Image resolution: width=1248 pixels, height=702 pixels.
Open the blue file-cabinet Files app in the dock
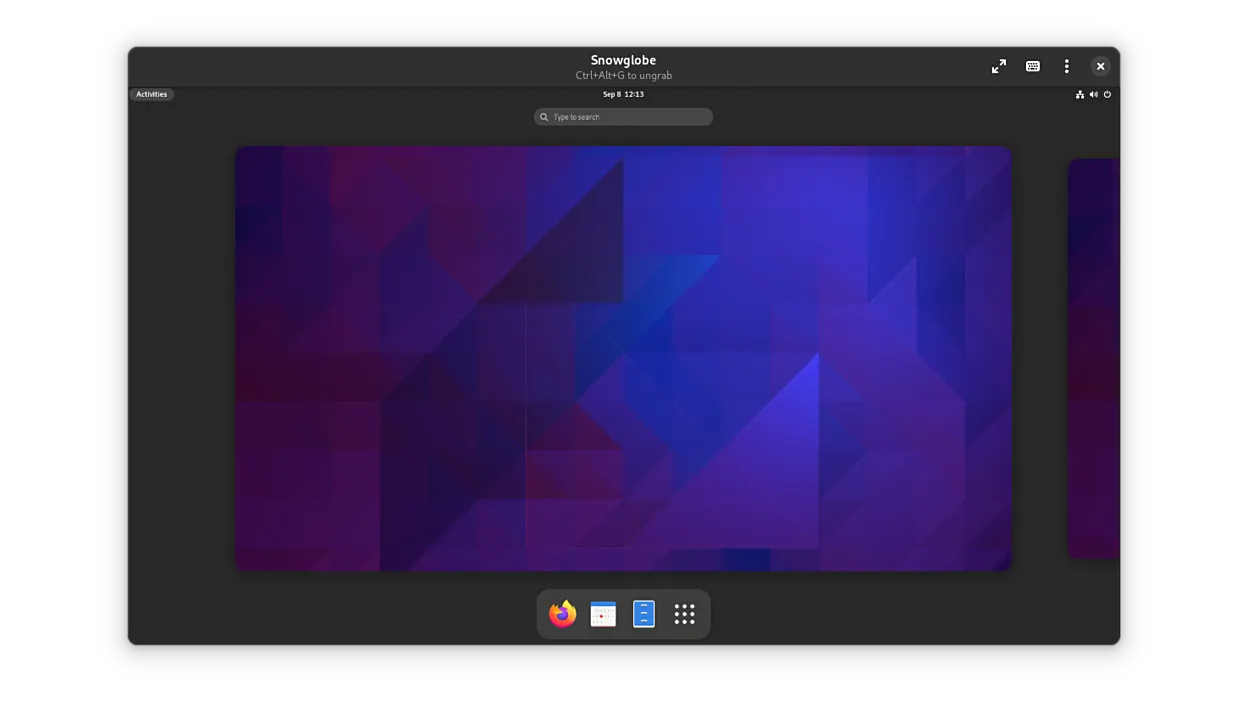pos(644,614)
